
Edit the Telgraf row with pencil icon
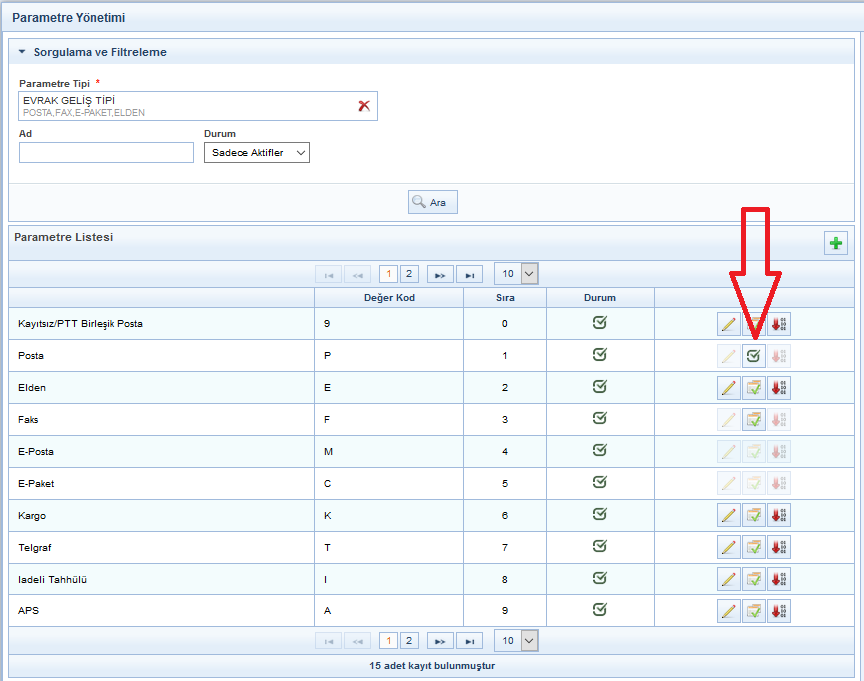pyautogui.click(x=729, y=548)
